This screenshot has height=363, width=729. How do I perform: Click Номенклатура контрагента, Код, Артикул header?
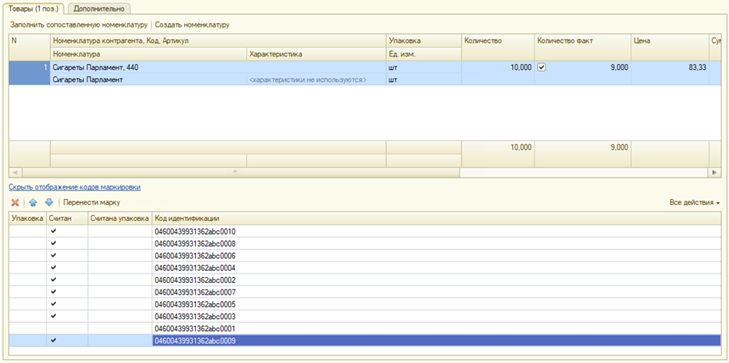click(219, 41)
